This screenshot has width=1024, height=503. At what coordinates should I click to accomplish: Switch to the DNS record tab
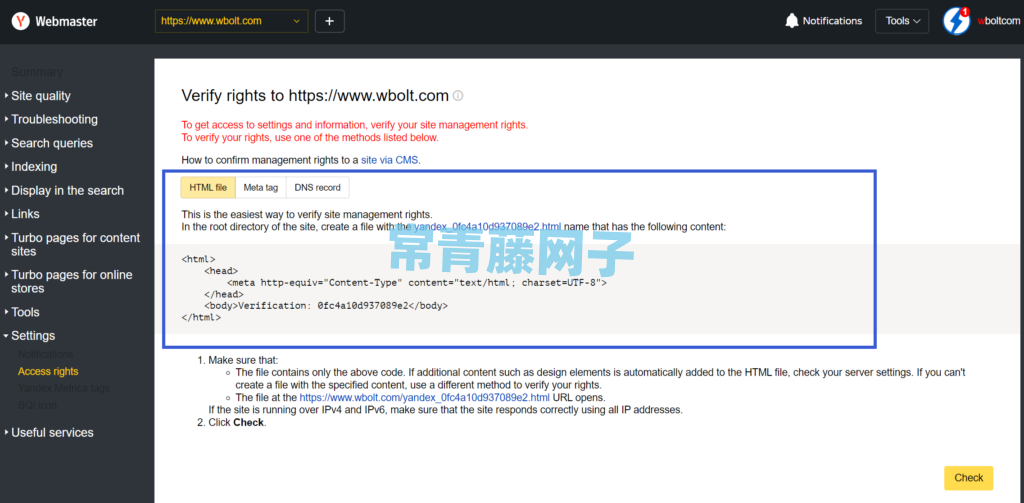click(x=317, y=187)
